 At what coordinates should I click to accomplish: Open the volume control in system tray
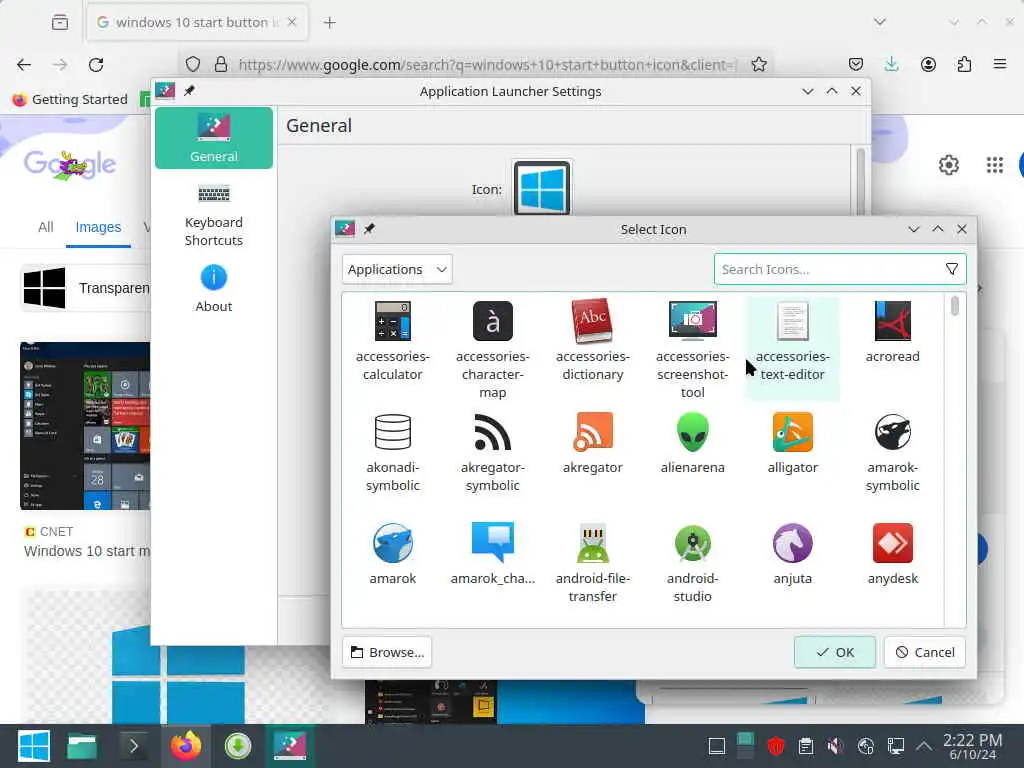click(x=835, y=746)
